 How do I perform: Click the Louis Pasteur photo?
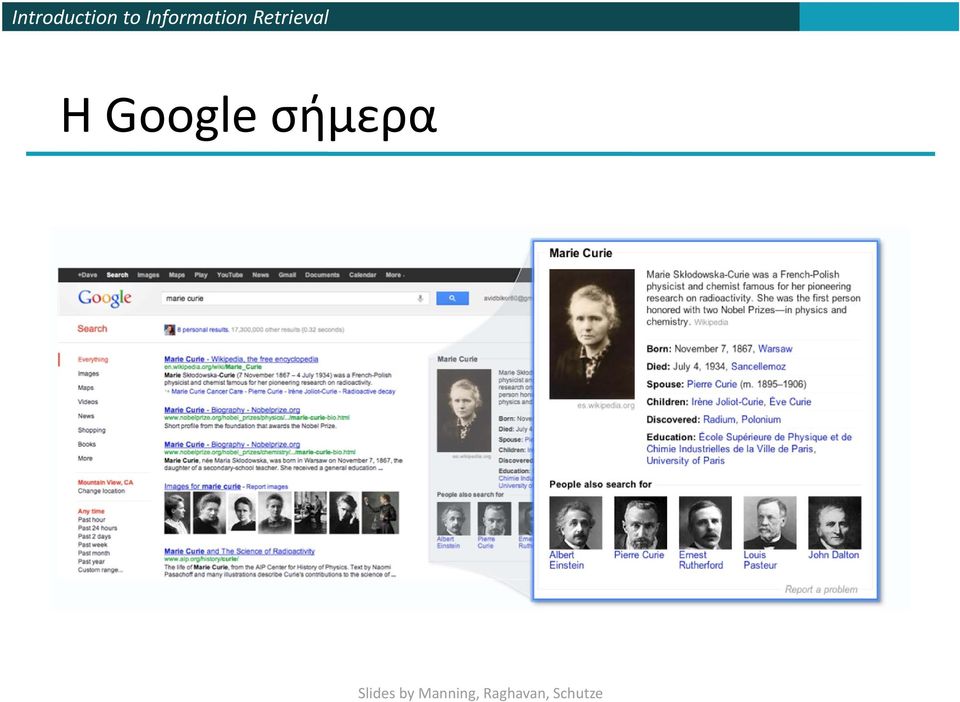pyautogui.click(x=770, y=523)
